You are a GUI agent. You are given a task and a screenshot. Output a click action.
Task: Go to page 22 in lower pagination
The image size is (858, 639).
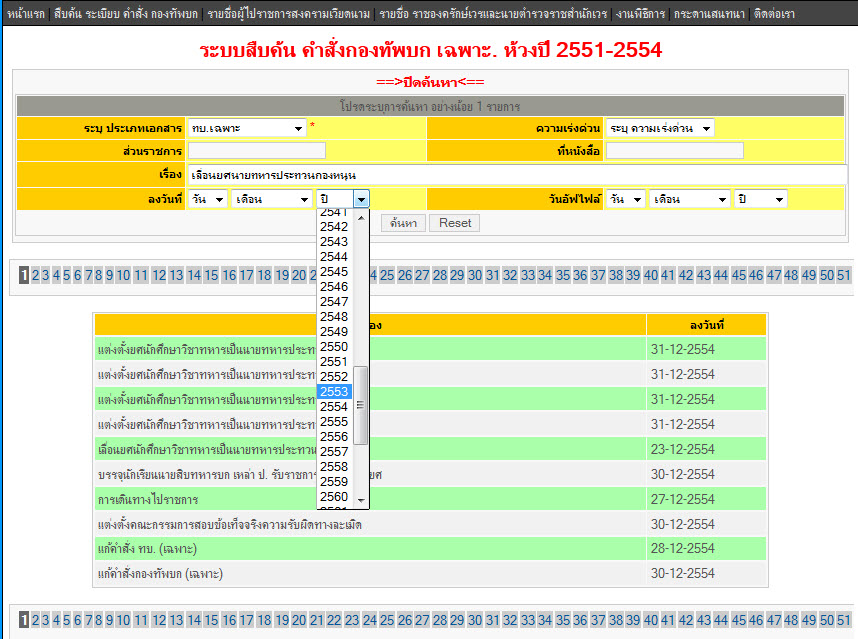point(334,620)
